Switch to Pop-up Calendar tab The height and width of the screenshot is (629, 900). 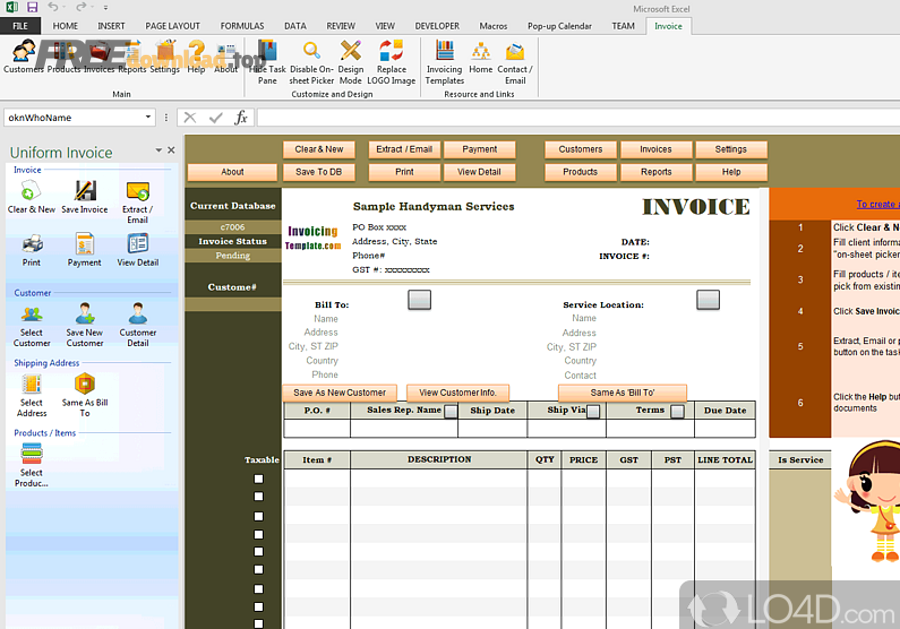pos(560,26)
